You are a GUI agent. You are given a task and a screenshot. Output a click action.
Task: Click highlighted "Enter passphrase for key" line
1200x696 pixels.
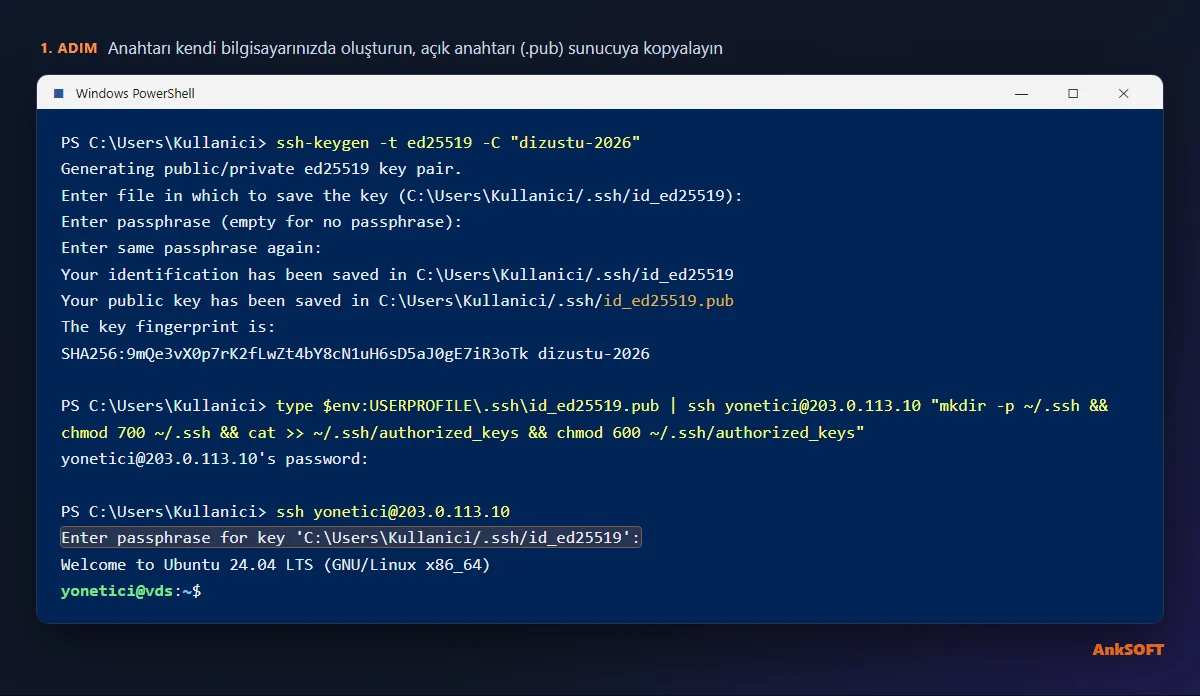pyautogui.click(x=351, y=538)
